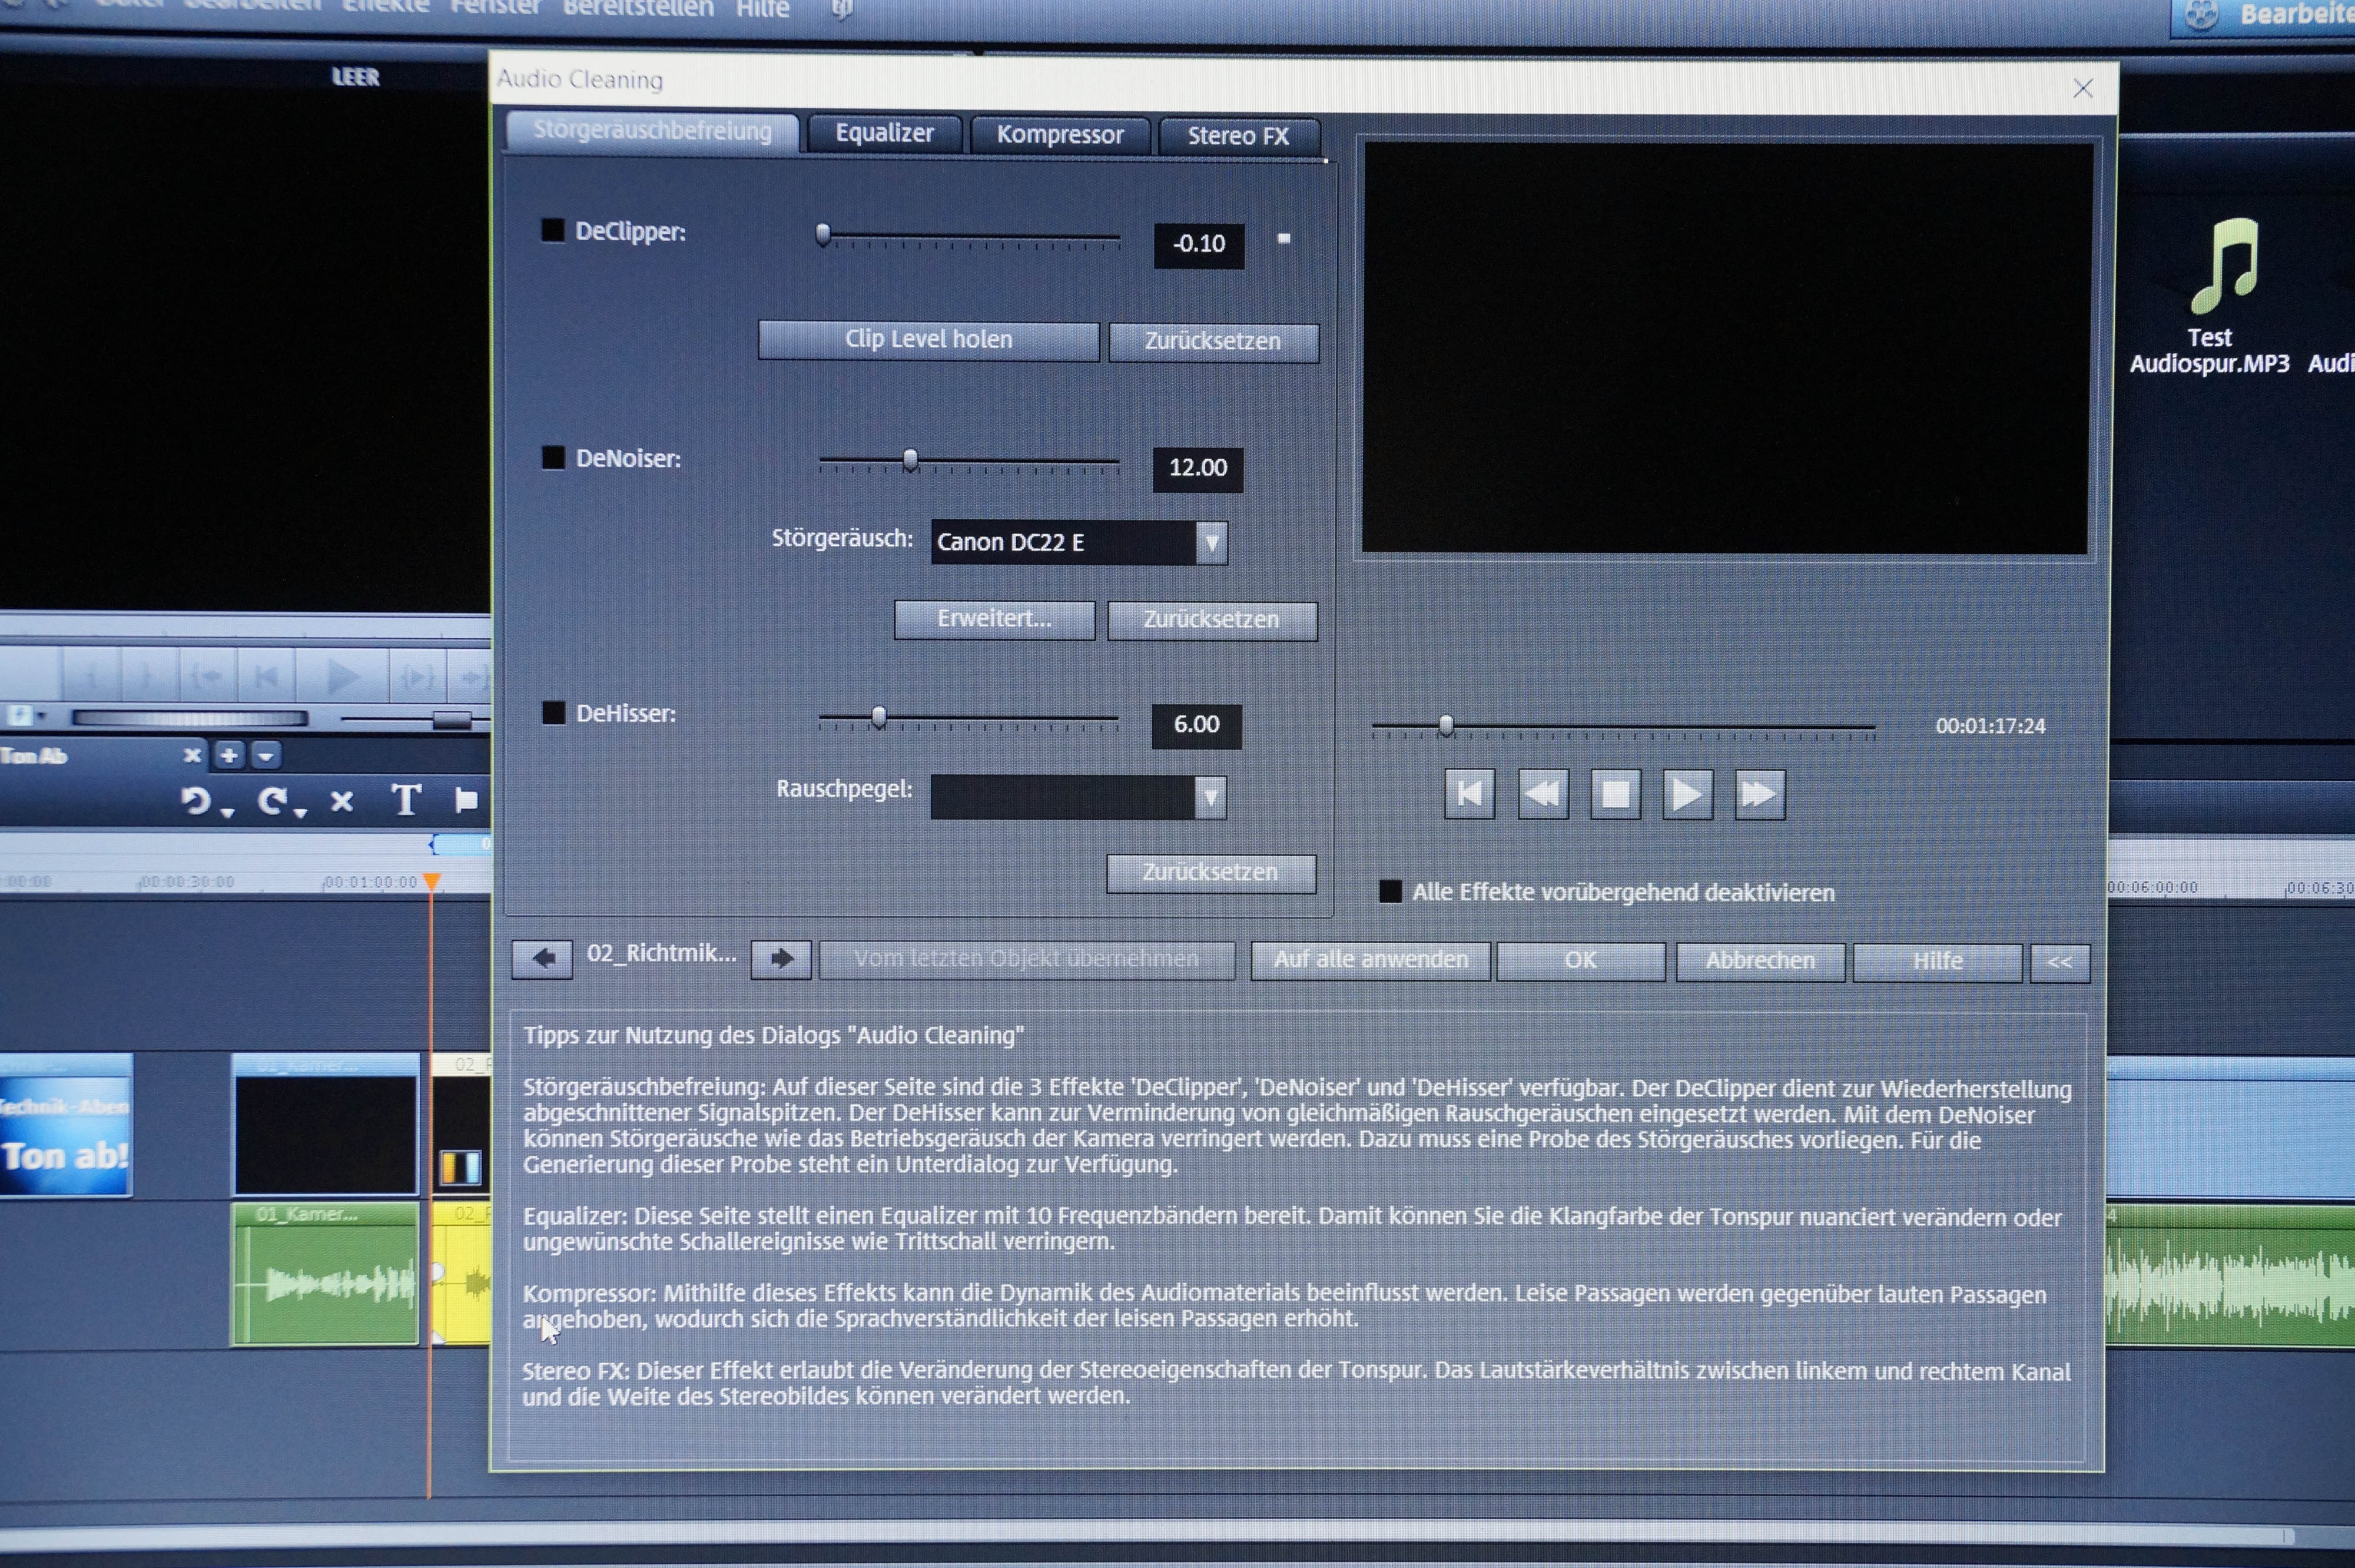The image size is (2355, 1568).
Task: Click the skip to start playback button
Action: [x=1469, y=794]
